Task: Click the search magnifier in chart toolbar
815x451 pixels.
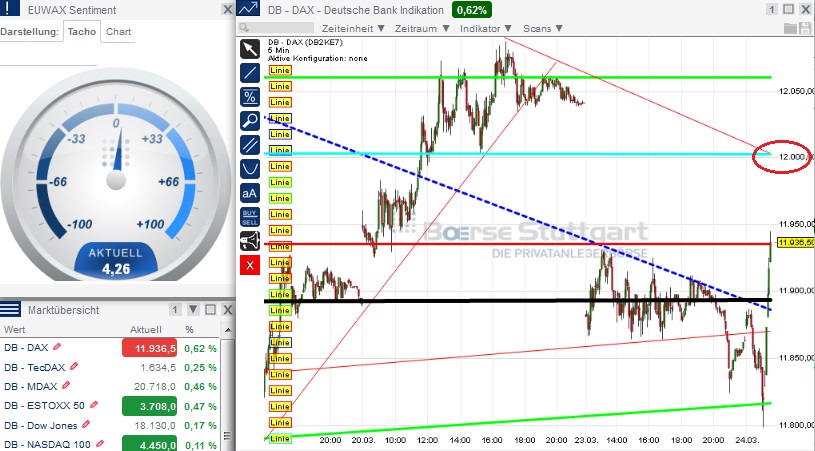Action: [x=244, y=28]
